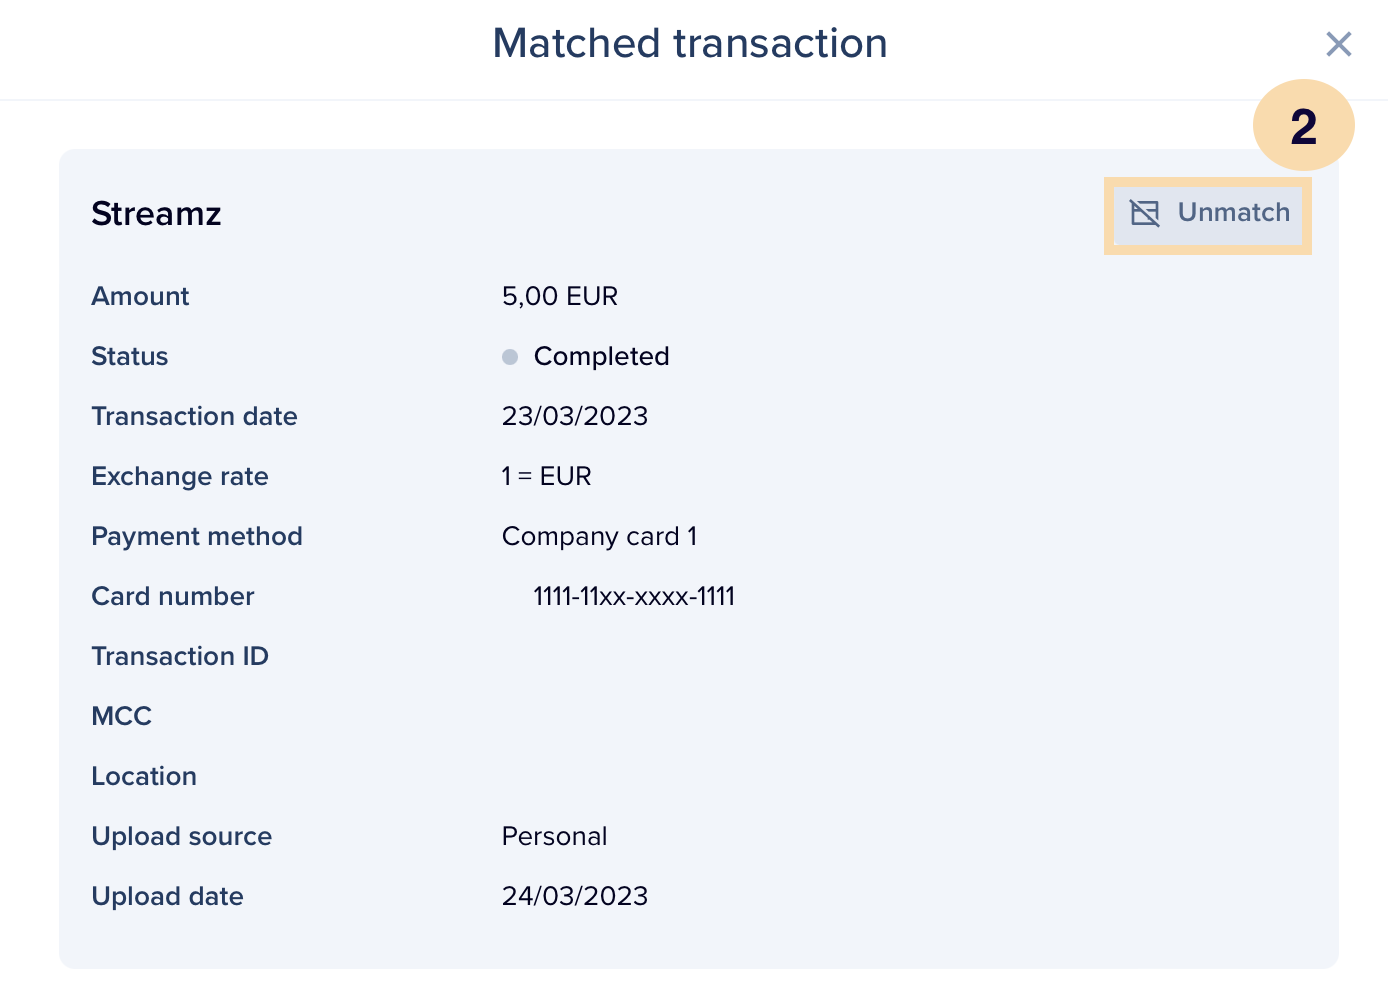Click the Matched transaction title
This screenshot has height=996, width=1388.
point(690,44)
